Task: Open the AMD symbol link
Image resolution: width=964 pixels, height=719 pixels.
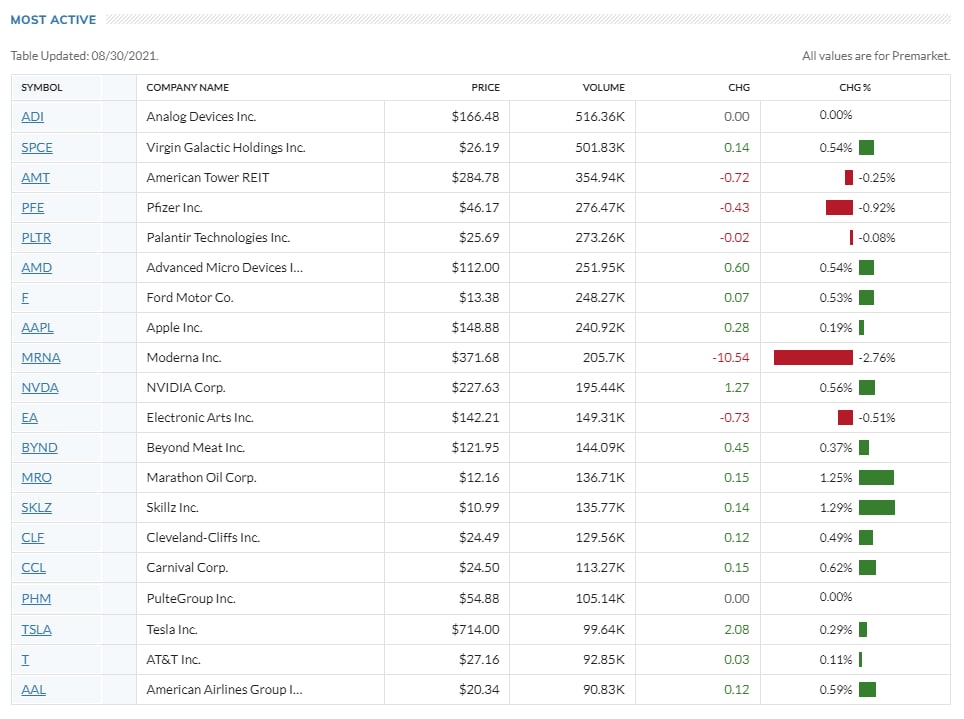Action: (x=37, y=268)
